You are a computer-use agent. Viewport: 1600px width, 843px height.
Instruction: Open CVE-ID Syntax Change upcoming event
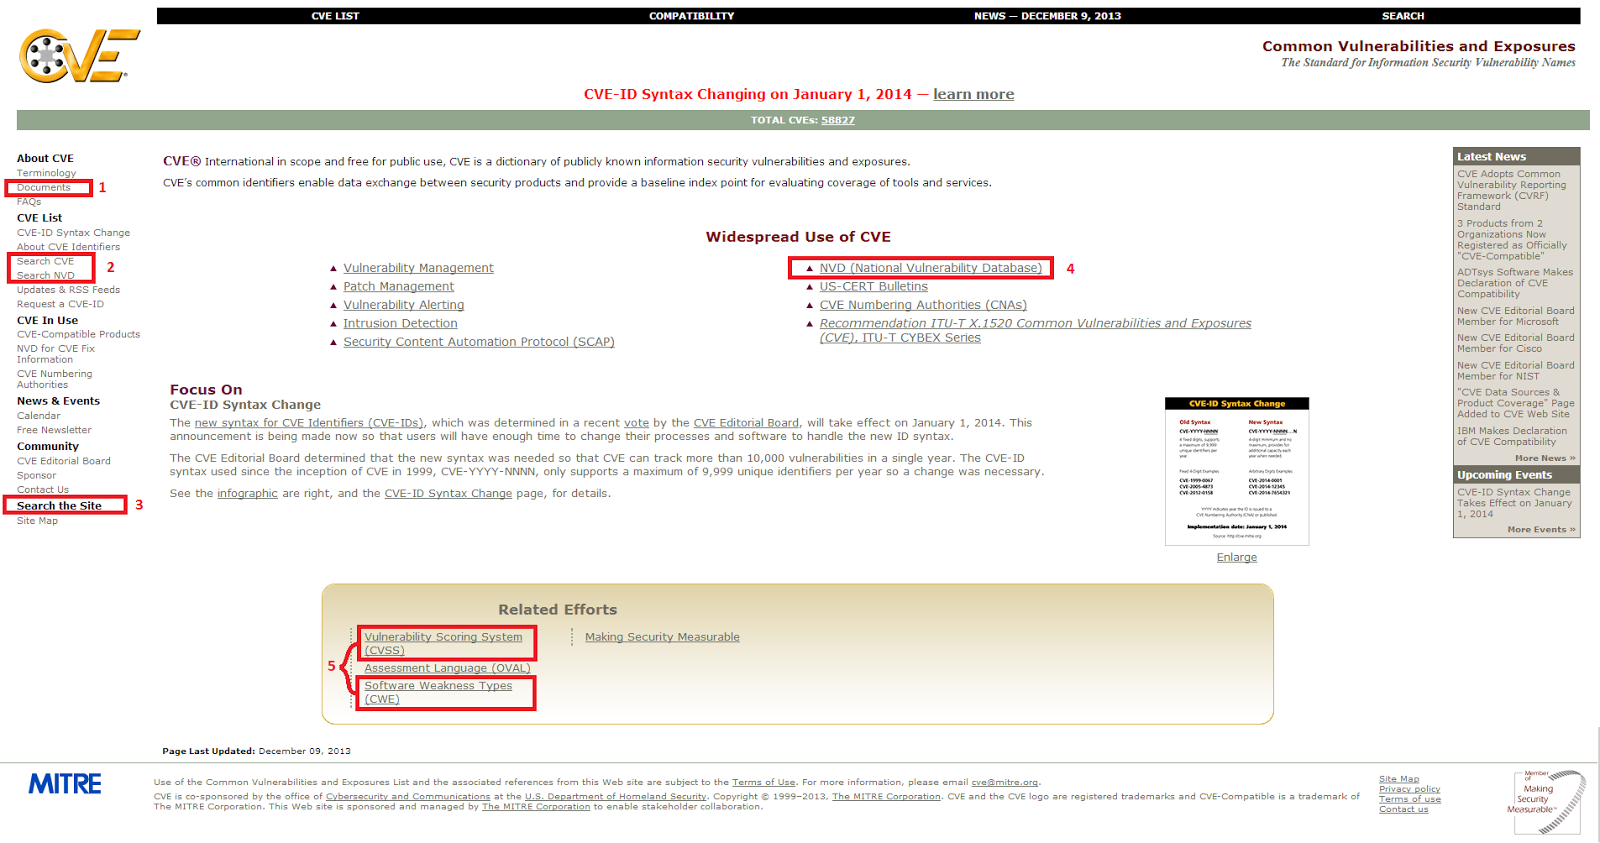(x=1514, y=503)
